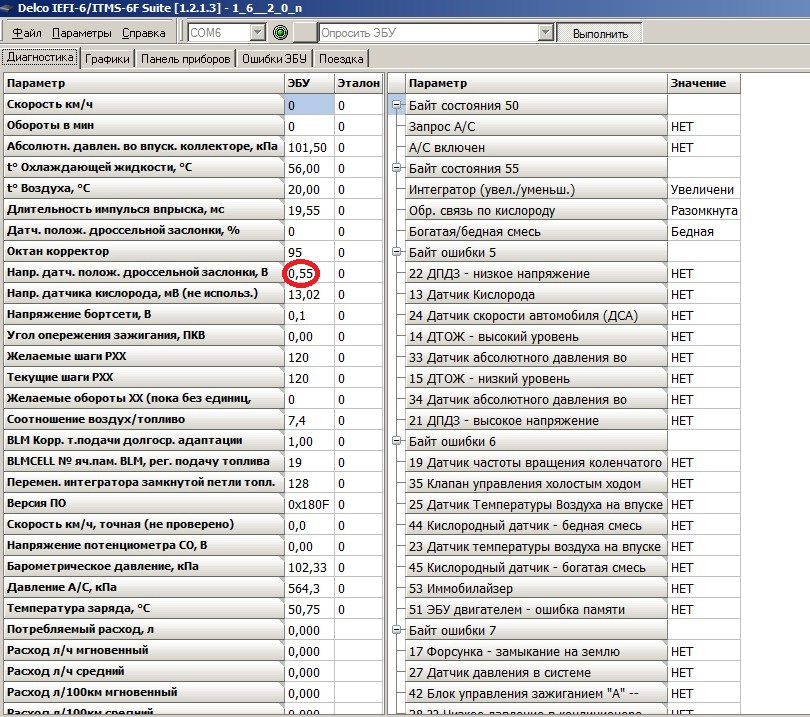Switch to the Диагностика tab
The height and width of the screenshot is (717, 810).
[x=40, y=57]
